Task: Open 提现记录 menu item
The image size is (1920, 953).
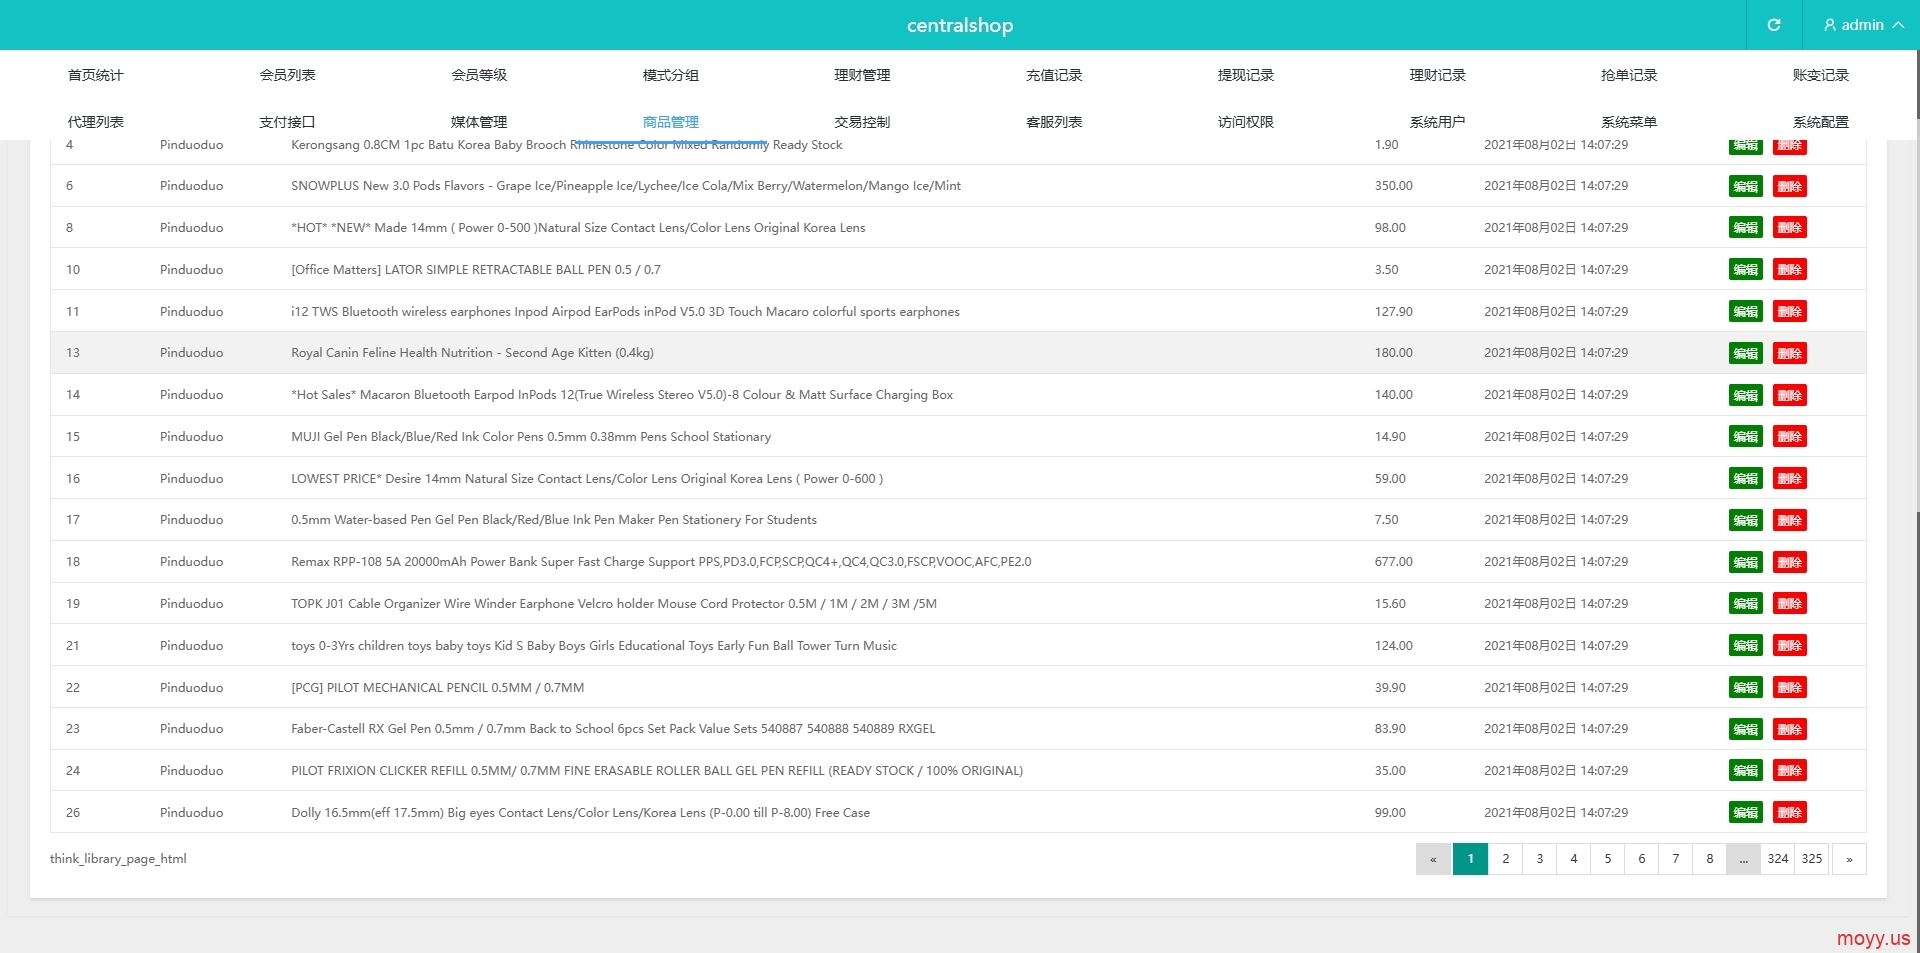Action: [1246, 75]
